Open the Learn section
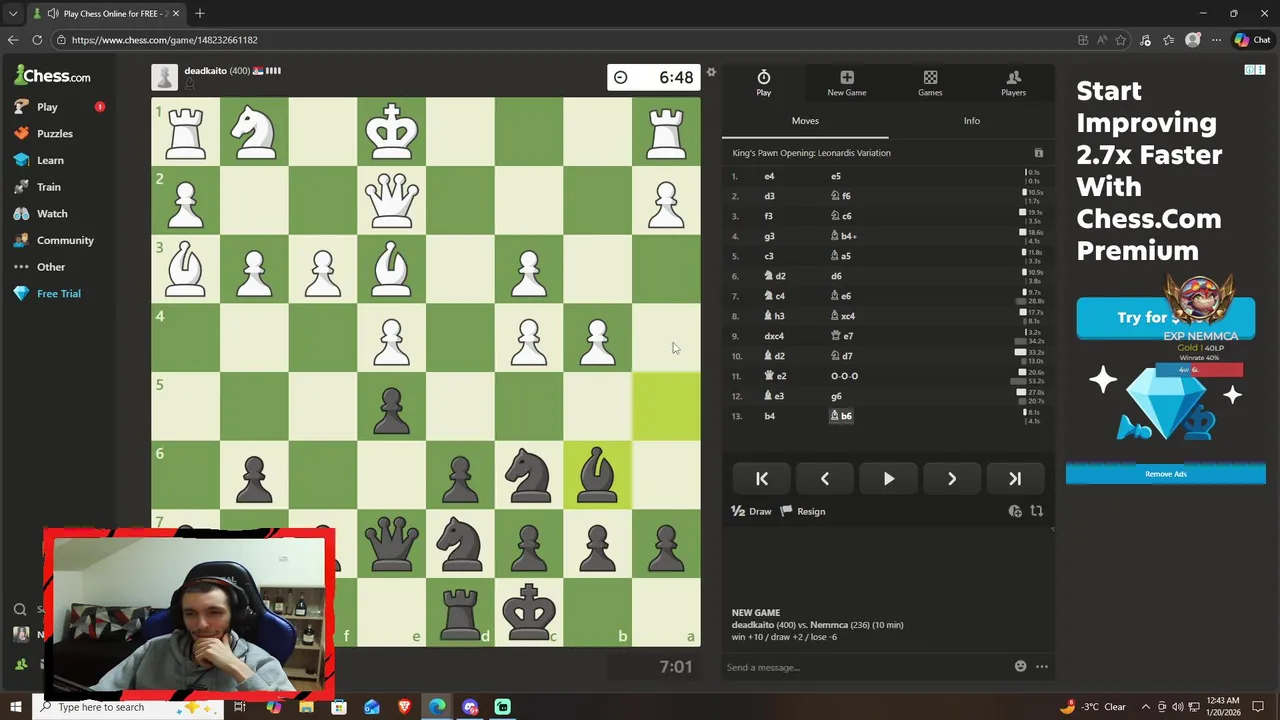Viewport: 1280px width, 720px height. (x=40, y=160)
